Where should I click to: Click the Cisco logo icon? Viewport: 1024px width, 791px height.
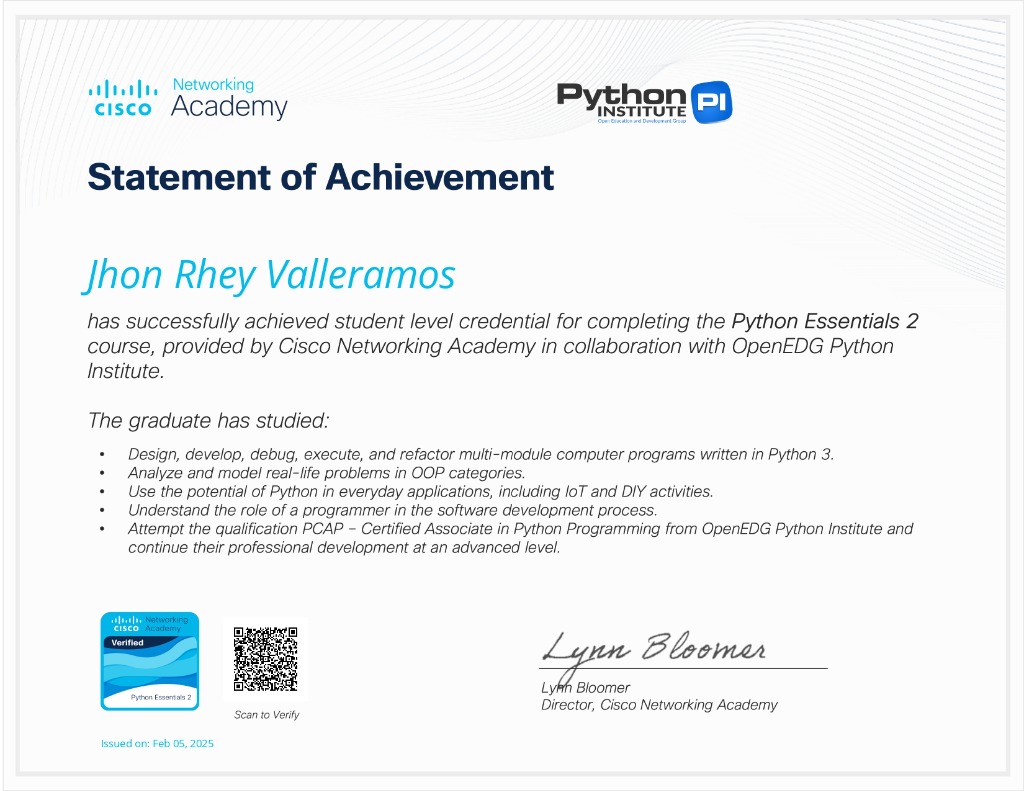(x=123, y=99)
